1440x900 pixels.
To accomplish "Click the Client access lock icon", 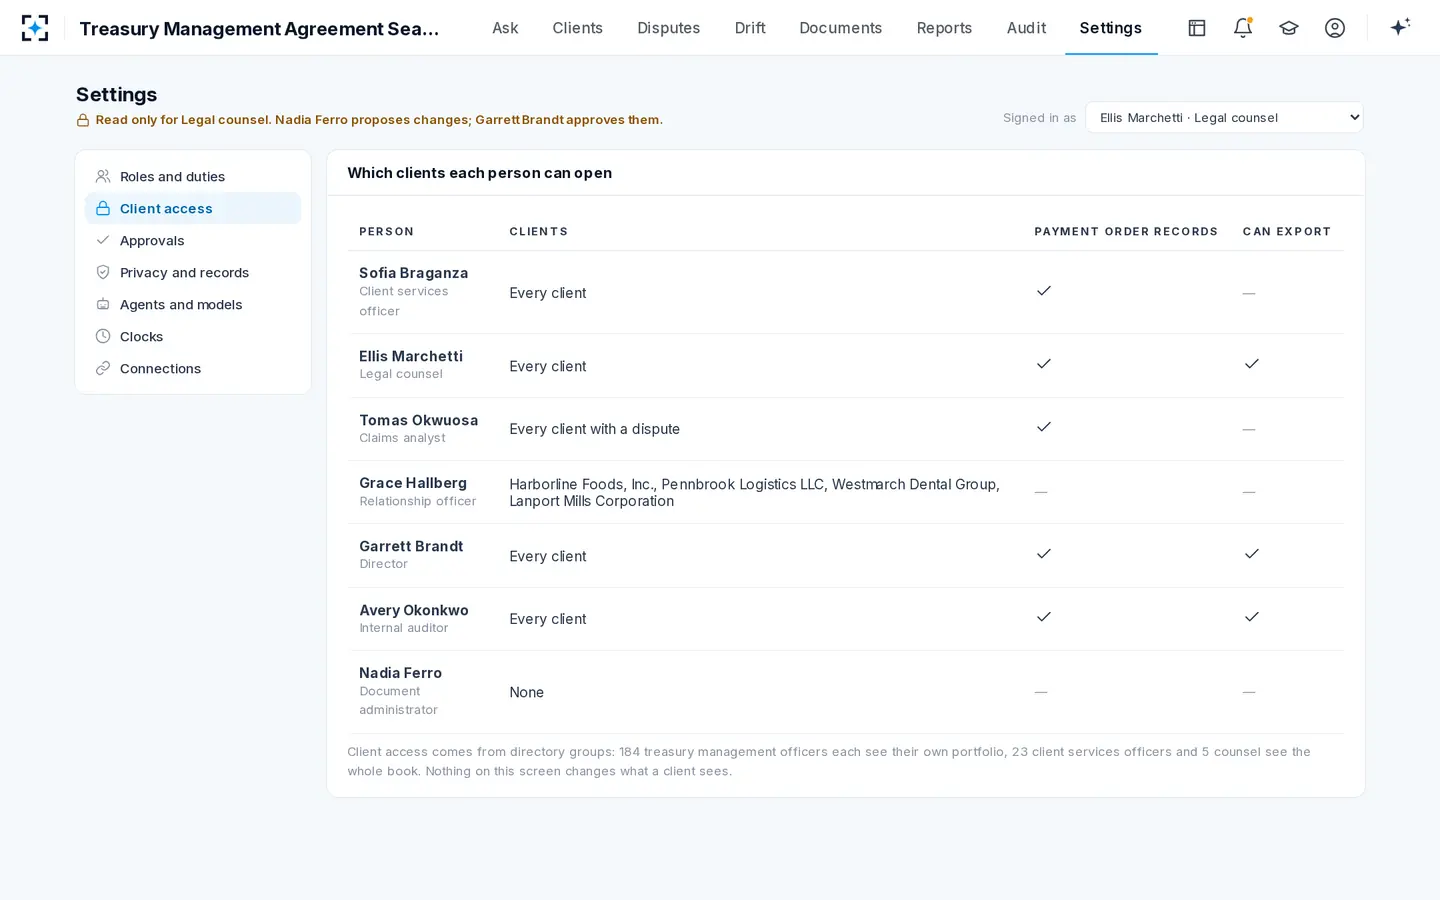I will (103, 208).
